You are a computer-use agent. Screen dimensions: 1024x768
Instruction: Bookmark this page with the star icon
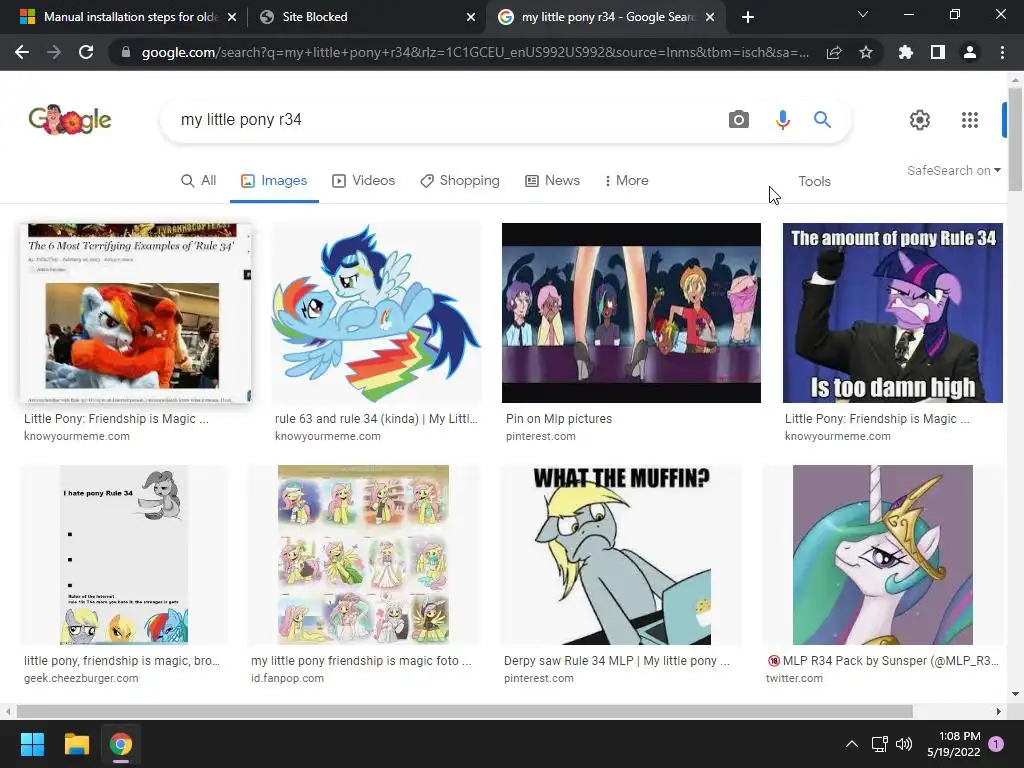pyautogui.click(x=866, y=52)
